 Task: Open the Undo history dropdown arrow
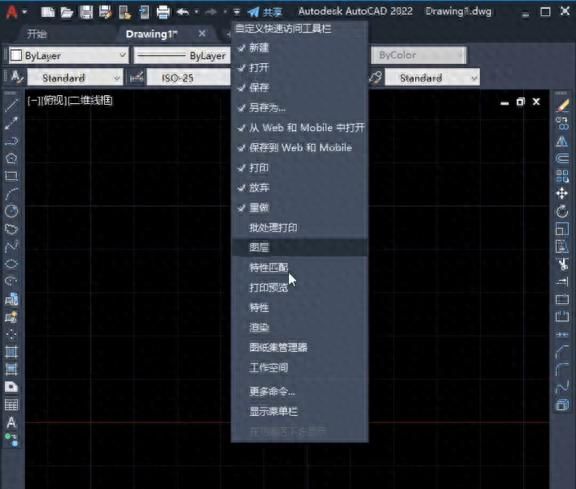[197, 12]
